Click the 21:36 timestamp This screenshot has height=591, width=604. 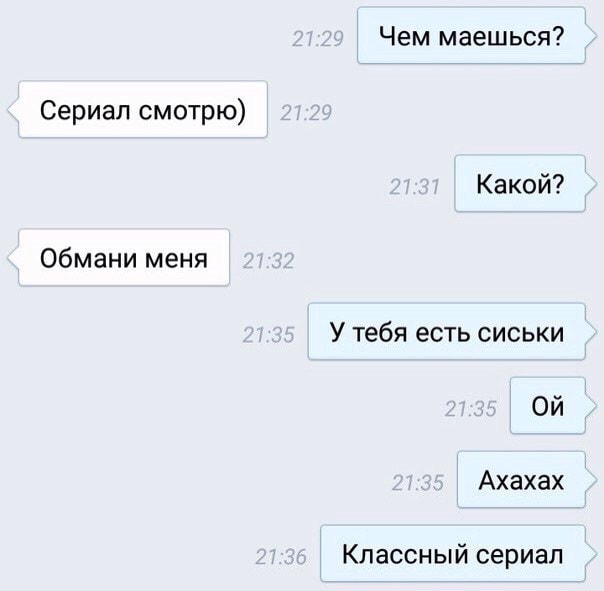point(281,557)
